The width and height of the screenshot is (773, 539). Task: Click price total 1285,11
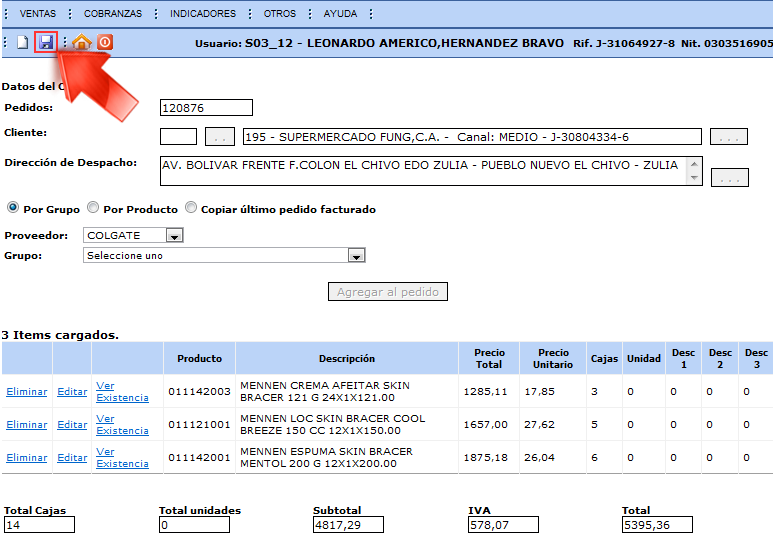tap(486, 392)
